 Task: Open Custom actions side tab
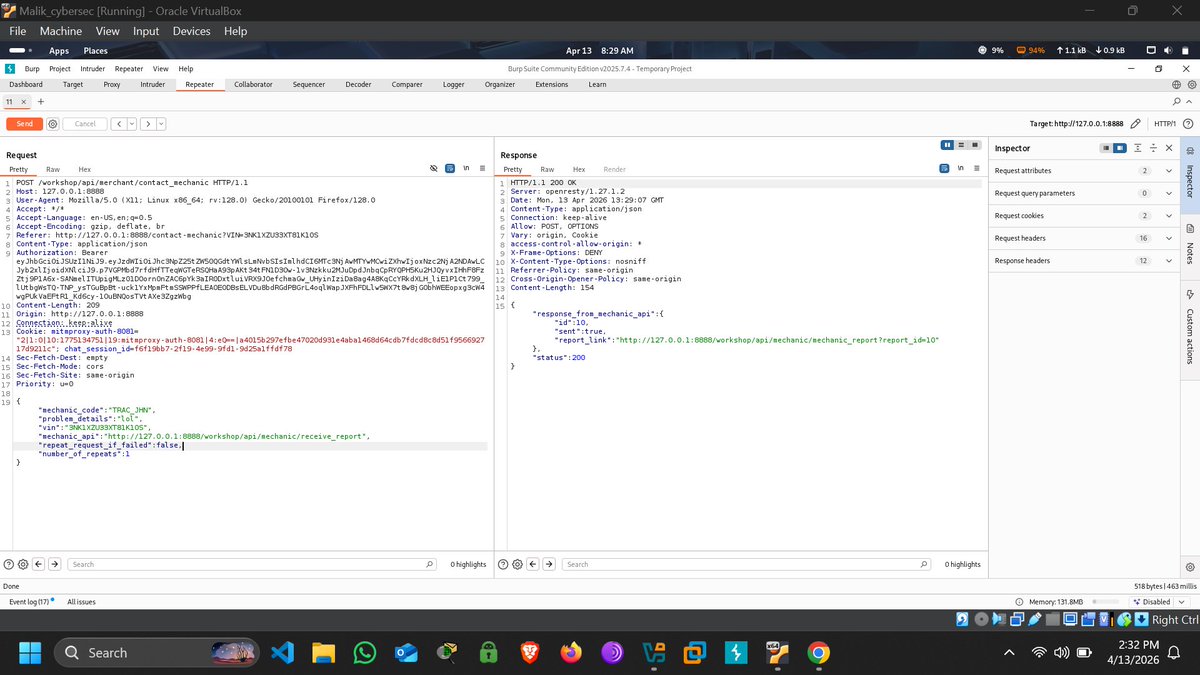pos(1190,329)
